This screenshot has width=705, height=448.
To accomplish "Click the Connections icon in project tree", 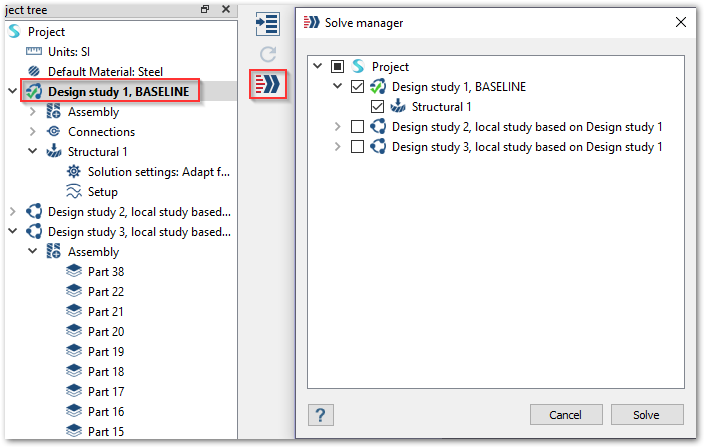I will (x=54, y=132).
